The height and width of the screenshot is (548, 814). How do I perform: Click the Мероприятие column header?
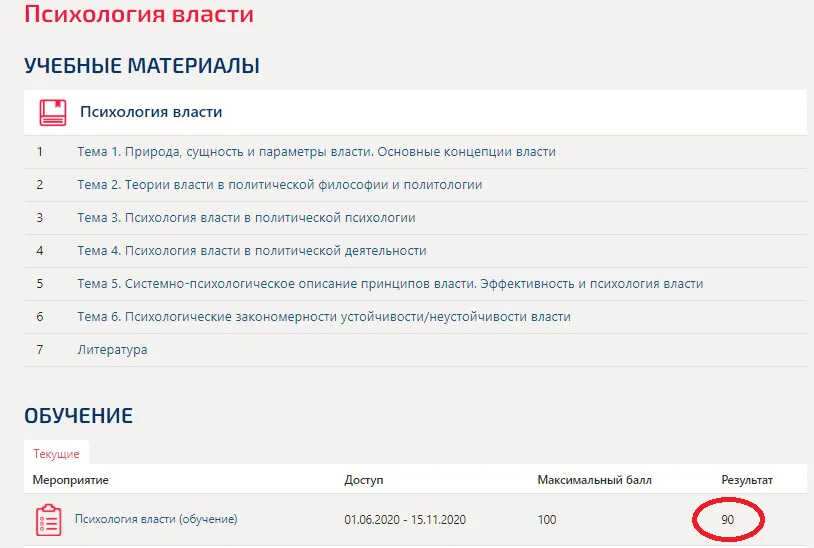click(70, 480)
